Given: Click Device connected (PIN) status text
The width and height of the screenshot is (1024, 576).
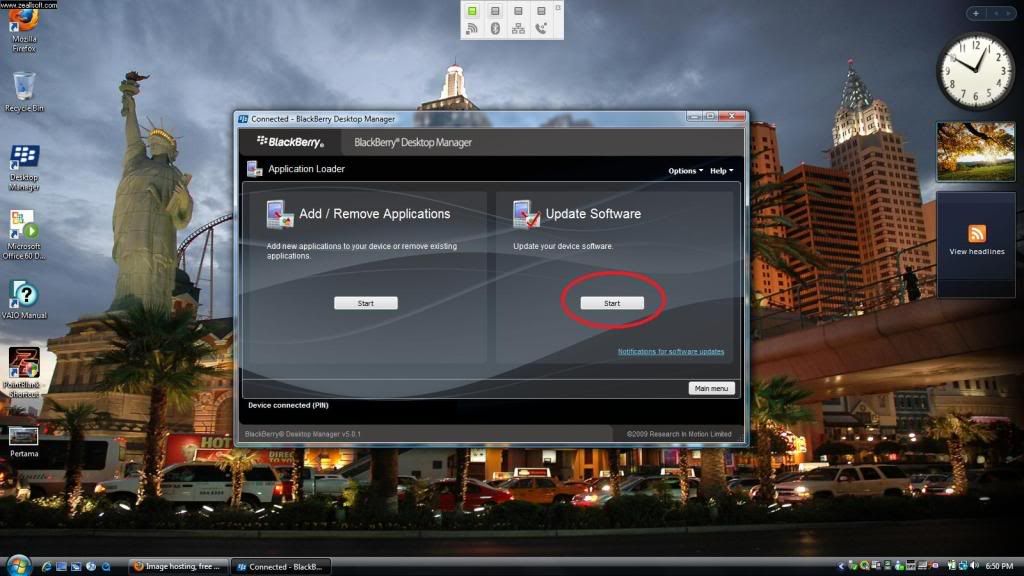Looking at the screenshot, I should (x=288, y=406).
